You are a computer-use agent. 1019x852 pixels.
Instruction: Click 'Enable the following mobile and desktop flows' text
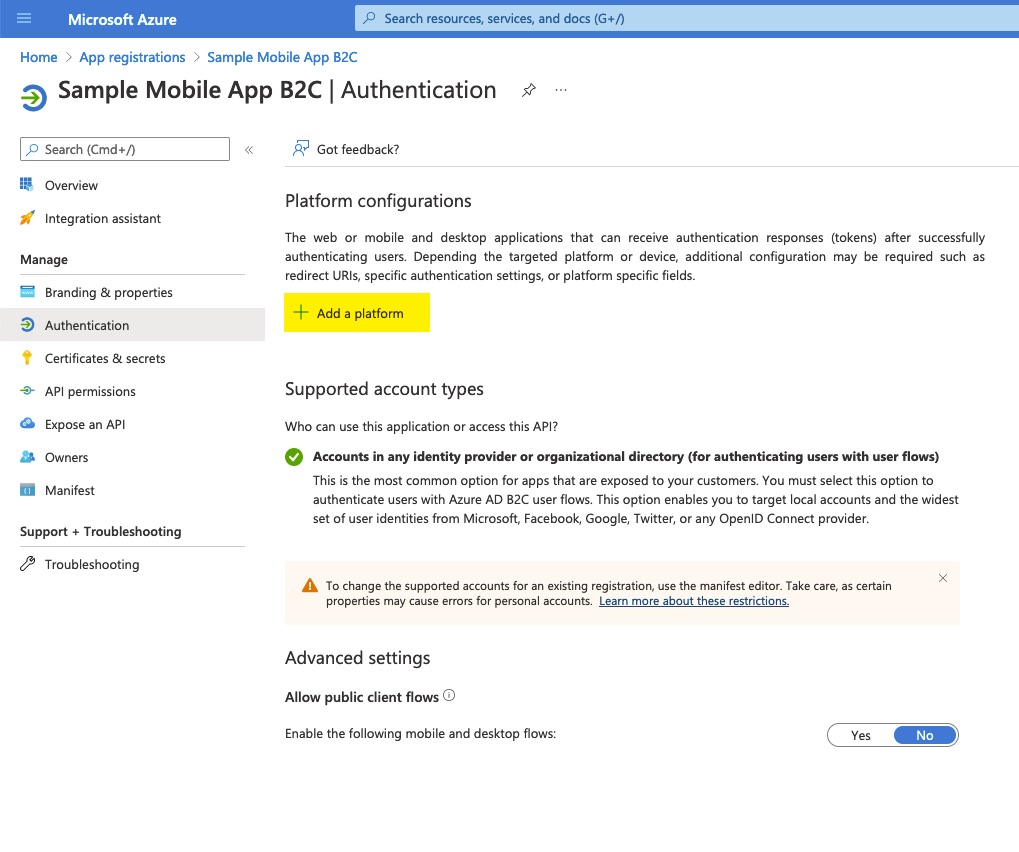point(420,734)
